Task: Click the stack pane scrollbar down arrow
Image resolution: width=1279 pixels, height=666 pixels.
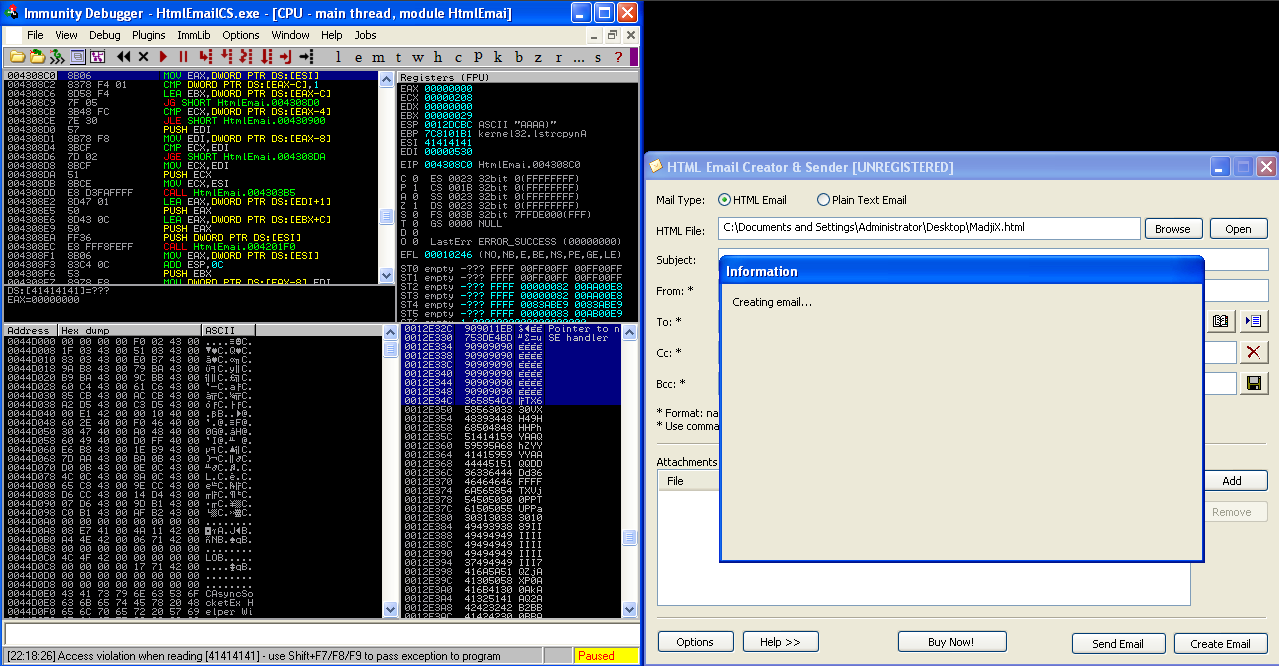Action: pyautogui.click(x=629, y=609)
